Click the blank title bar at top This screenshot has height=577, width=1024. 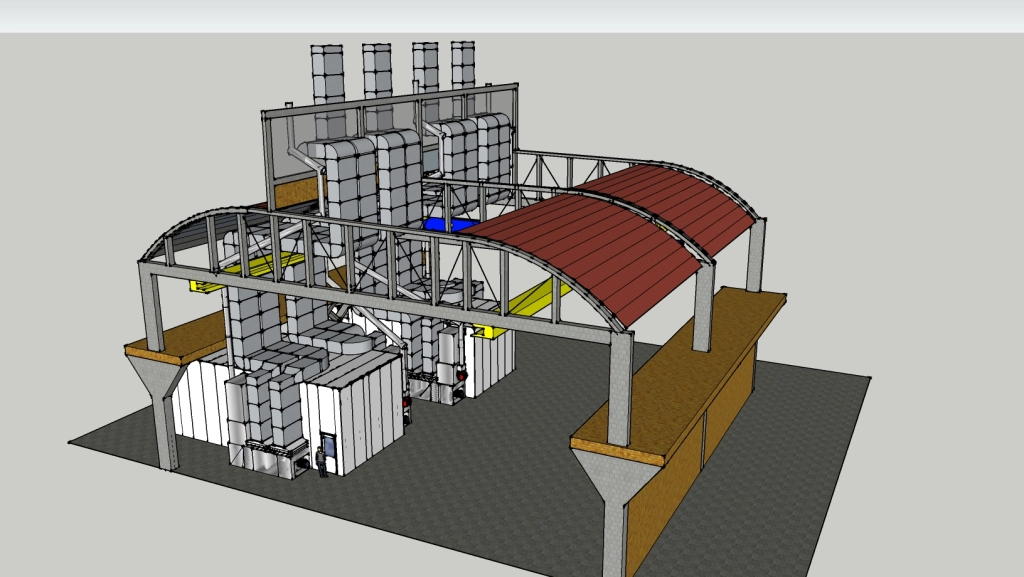tap(512, 16)
